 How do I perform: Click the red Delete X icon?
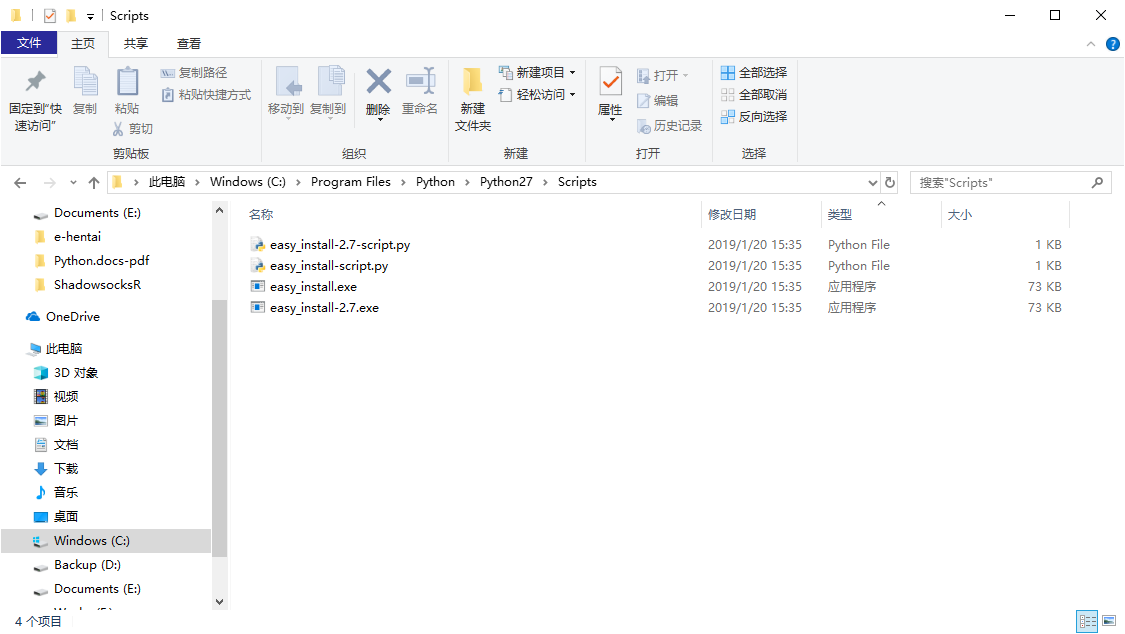378,82
